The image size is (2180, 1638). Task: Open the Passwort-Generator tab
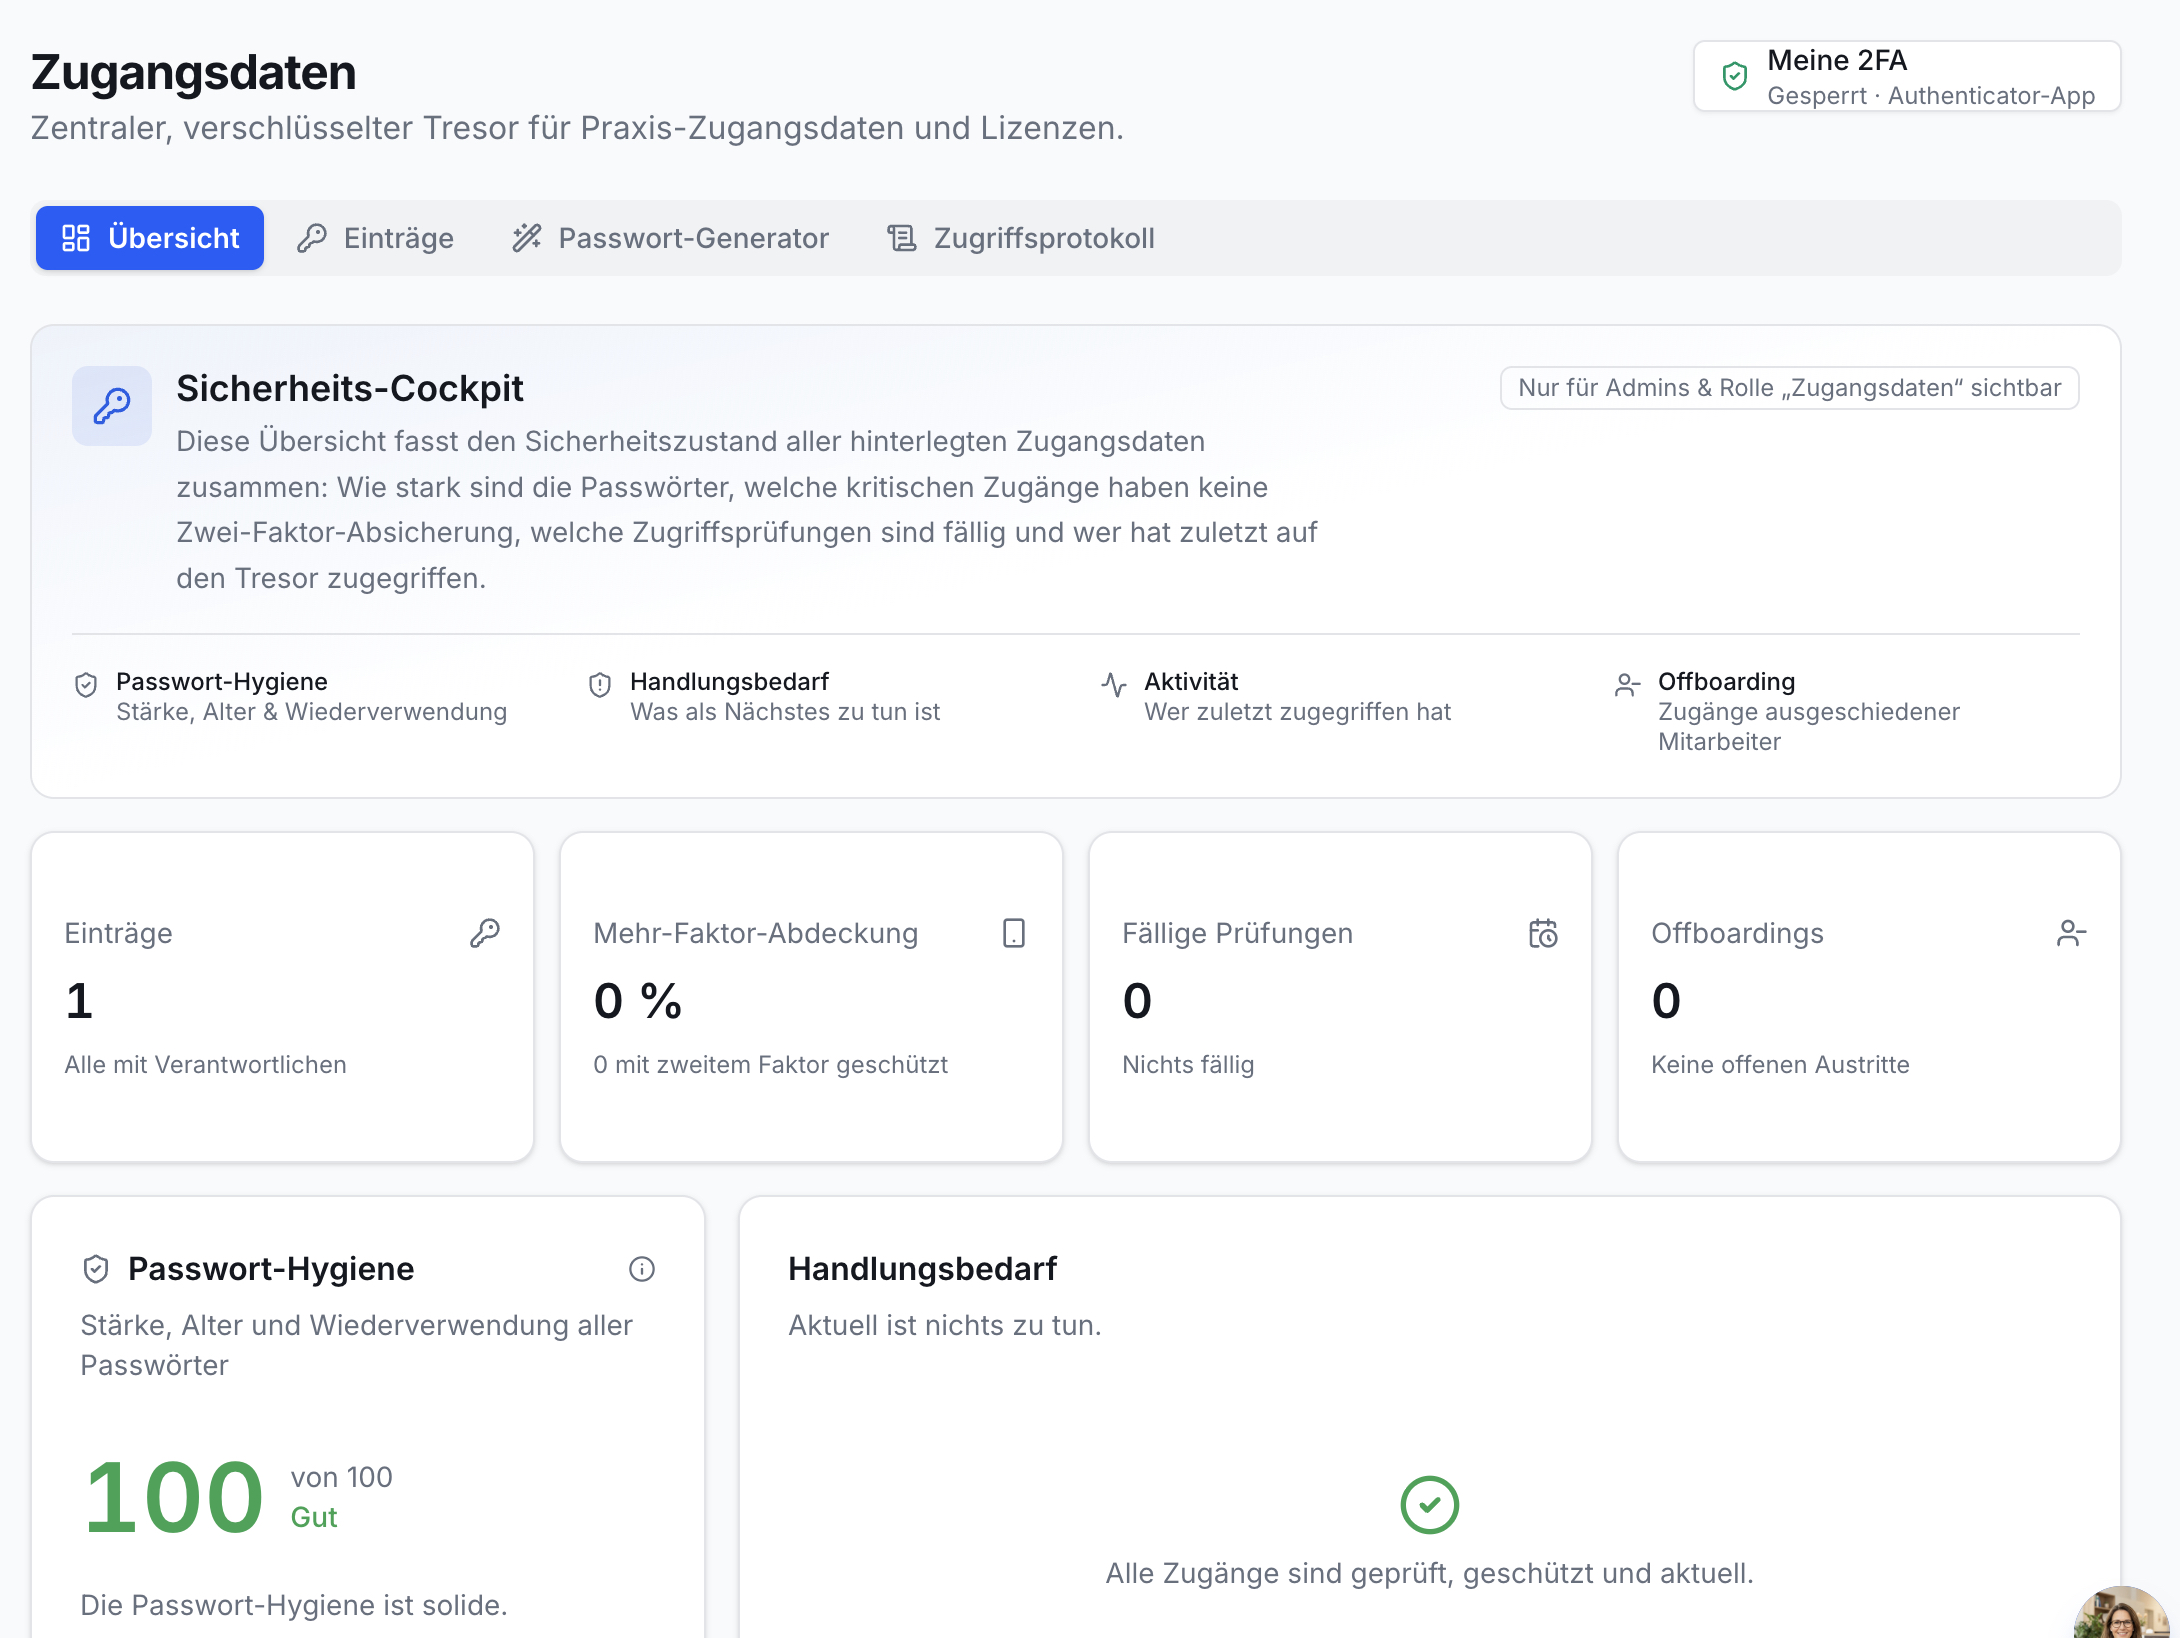pyautogui.click(x=670, y=238)
